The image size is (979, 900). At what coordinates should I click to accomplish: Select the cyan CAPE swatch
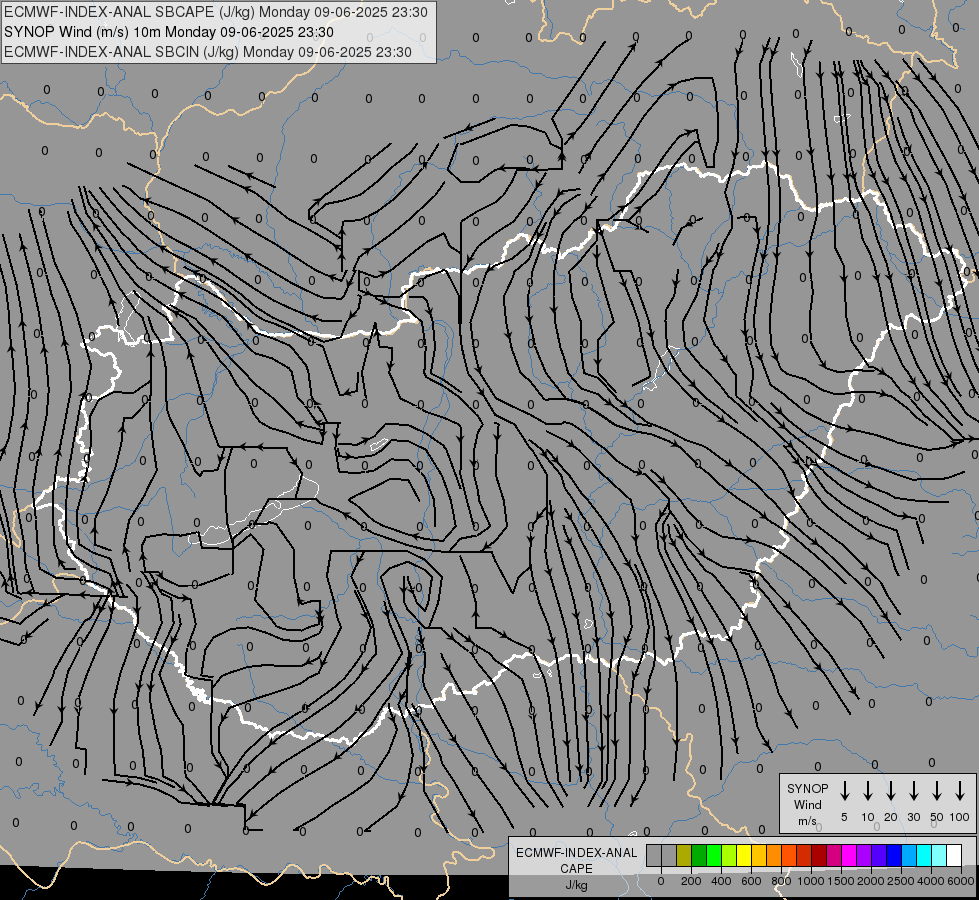point(923,855)
